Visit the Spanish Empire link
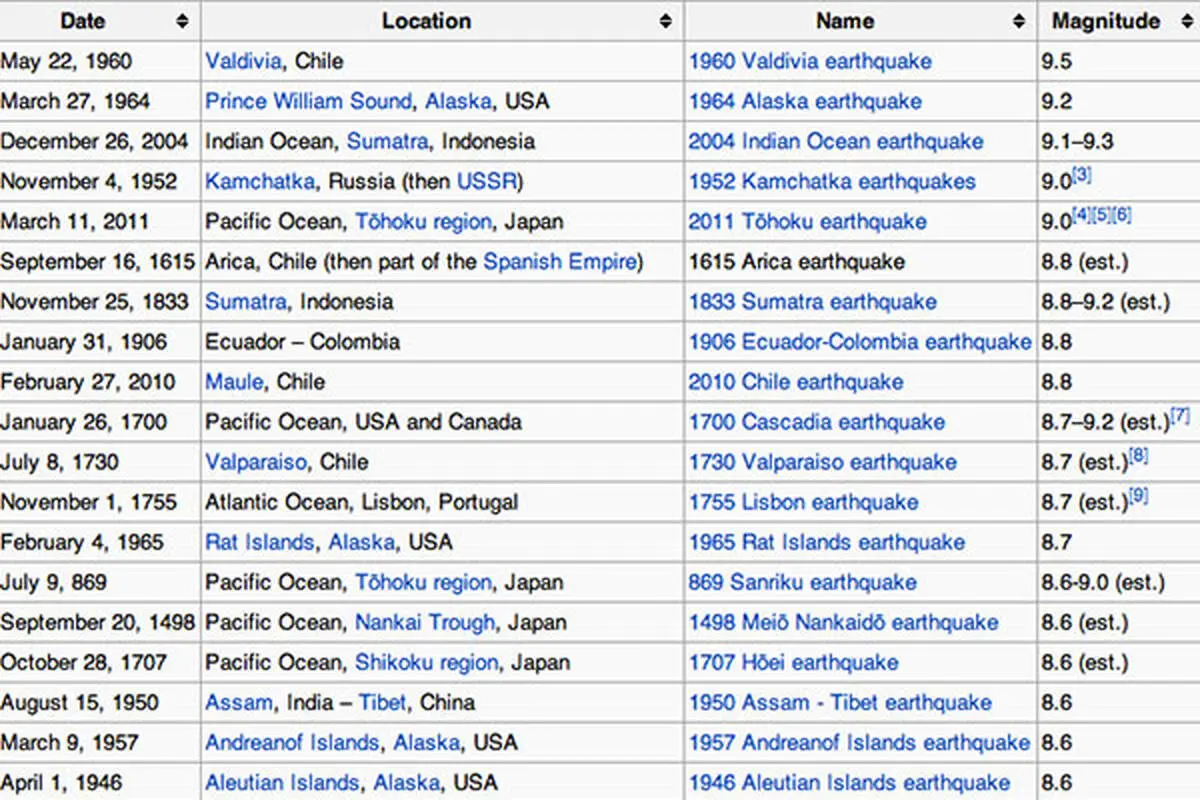Screen dimensions: 1200x800 coord(560,261)
